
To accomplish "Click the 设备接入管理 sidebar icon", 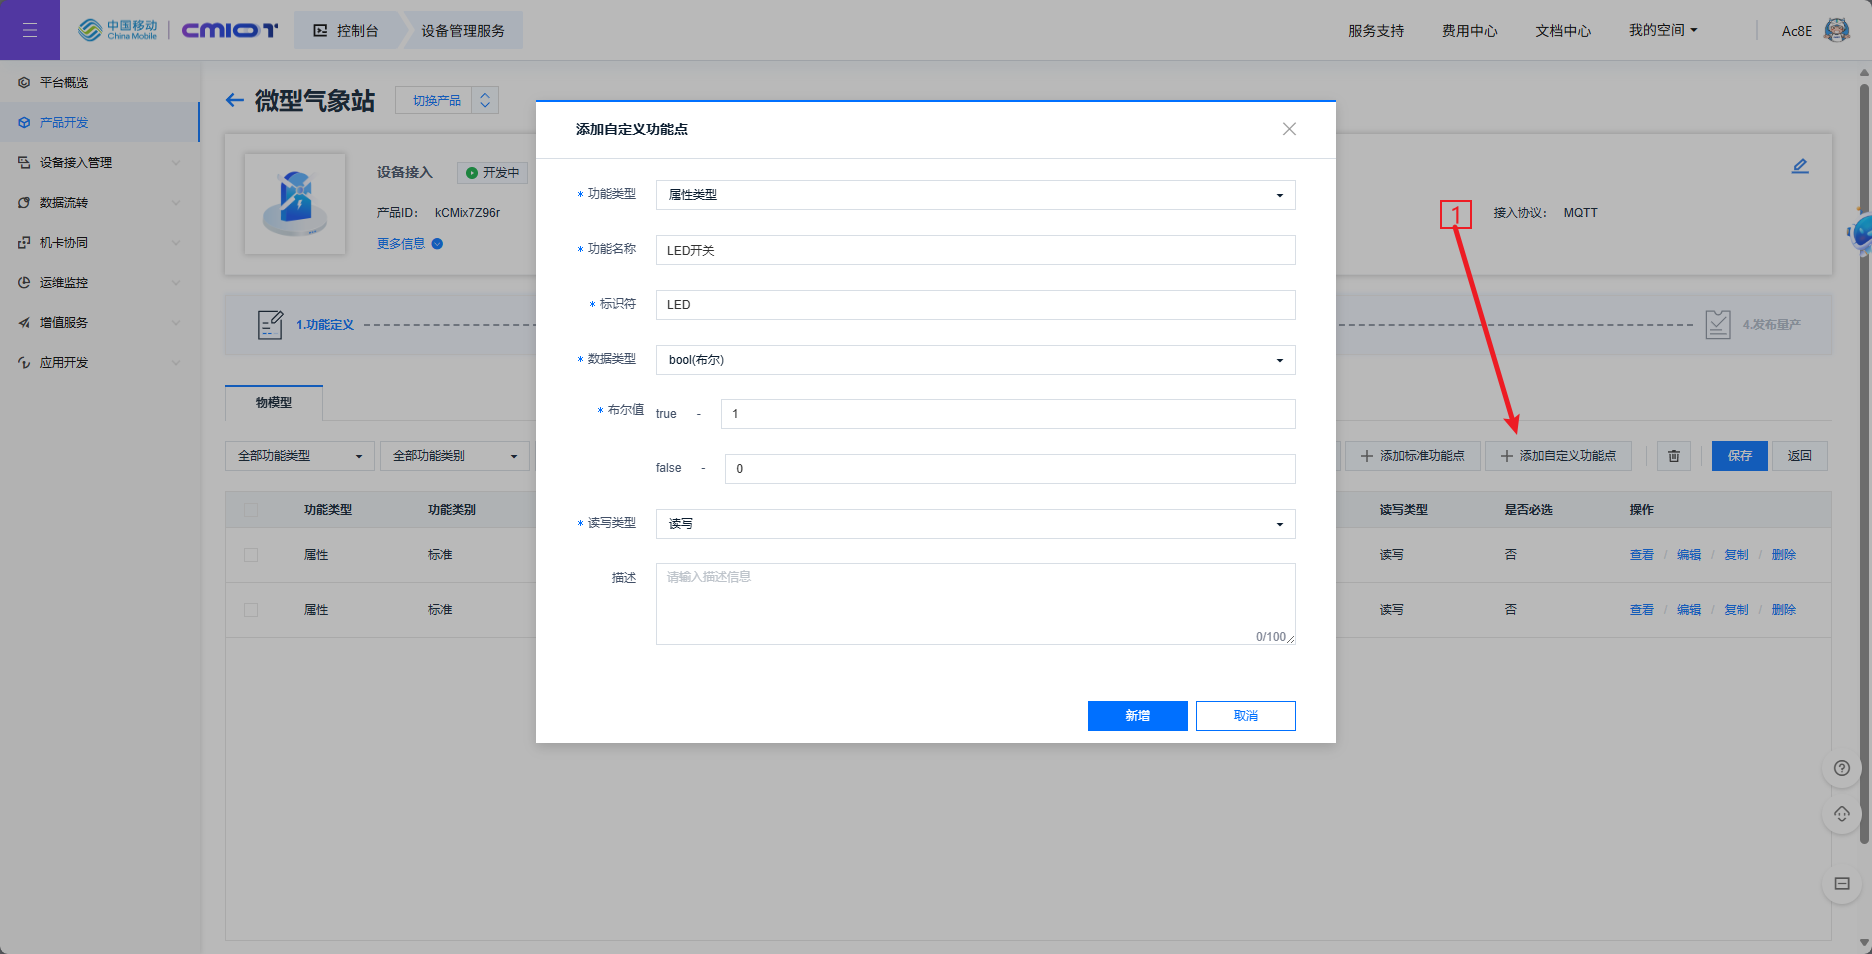I will [24, 162].
